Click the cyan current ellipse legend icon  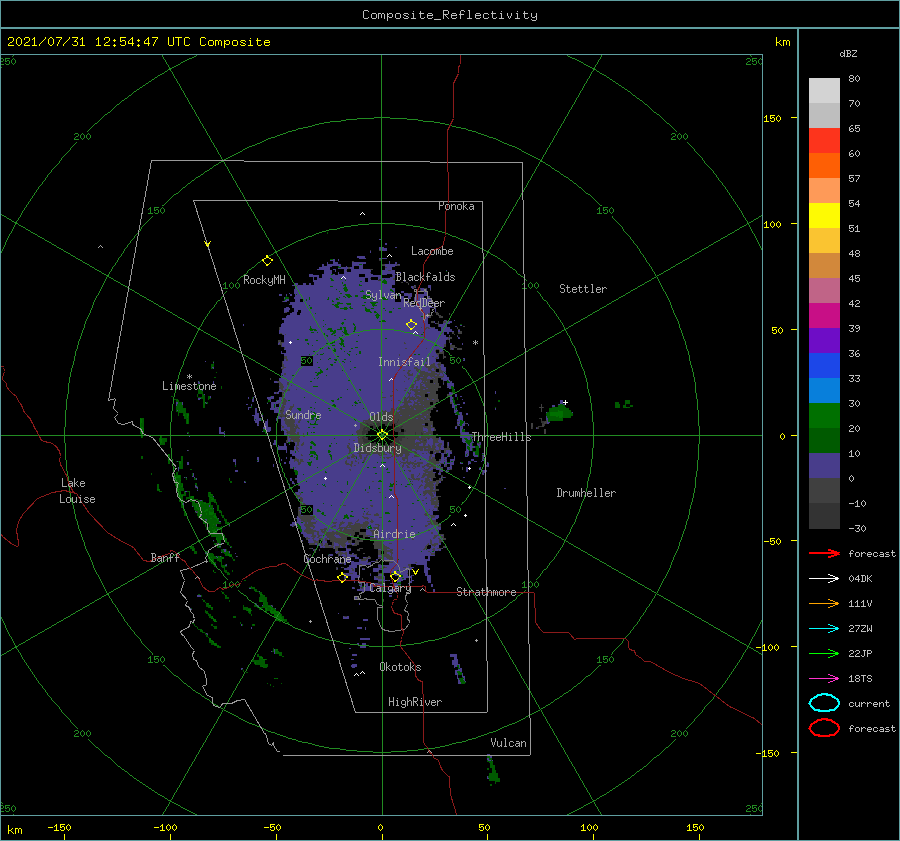click(824, 703)
